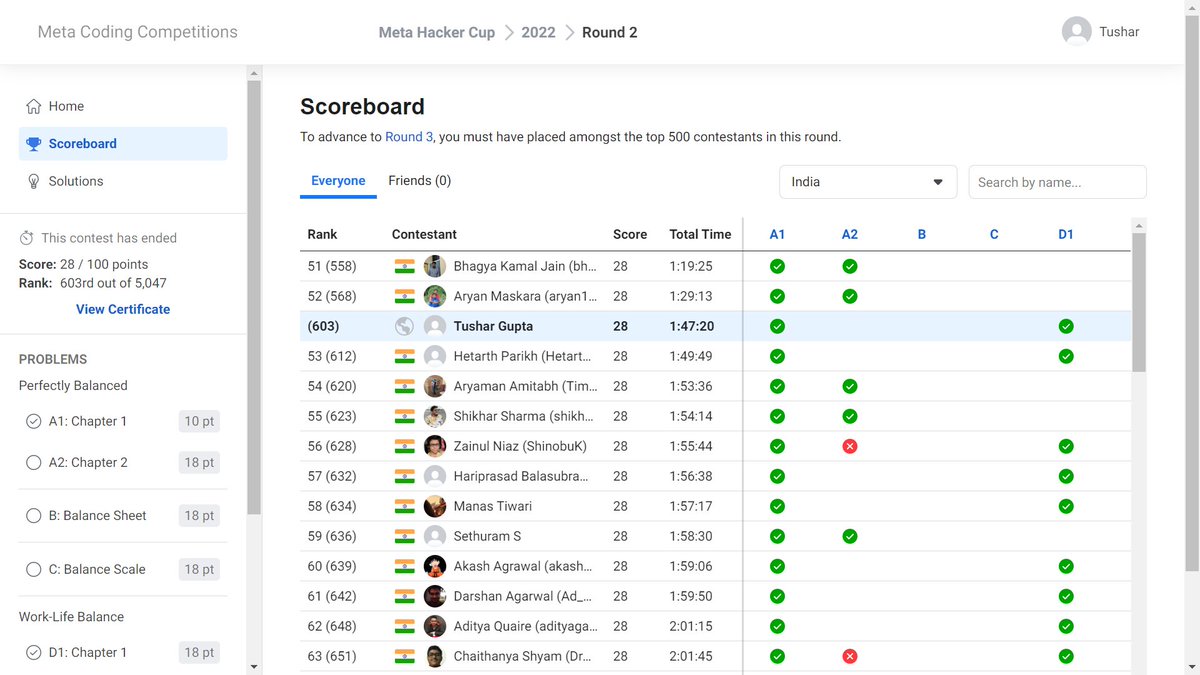This screenshot has width=1200, height=675.
Task: Click the sidebar scrollbar up arrow
Action: click(x=254, y=73)
